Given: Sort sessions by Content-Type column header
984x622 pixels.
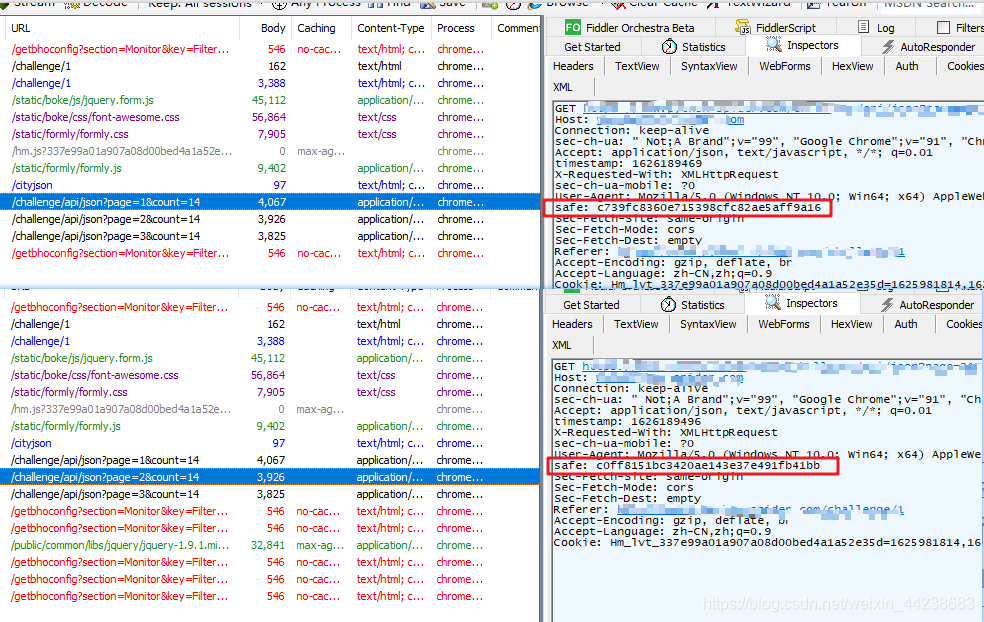Looking at the screenshot, I should pos(390,28).
